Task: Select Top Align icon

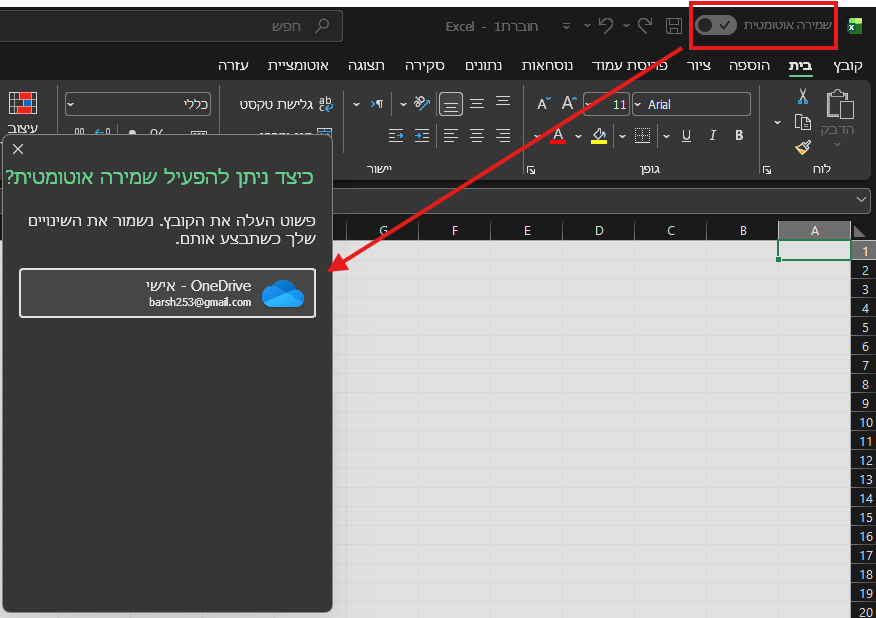Action: point(503,103)
